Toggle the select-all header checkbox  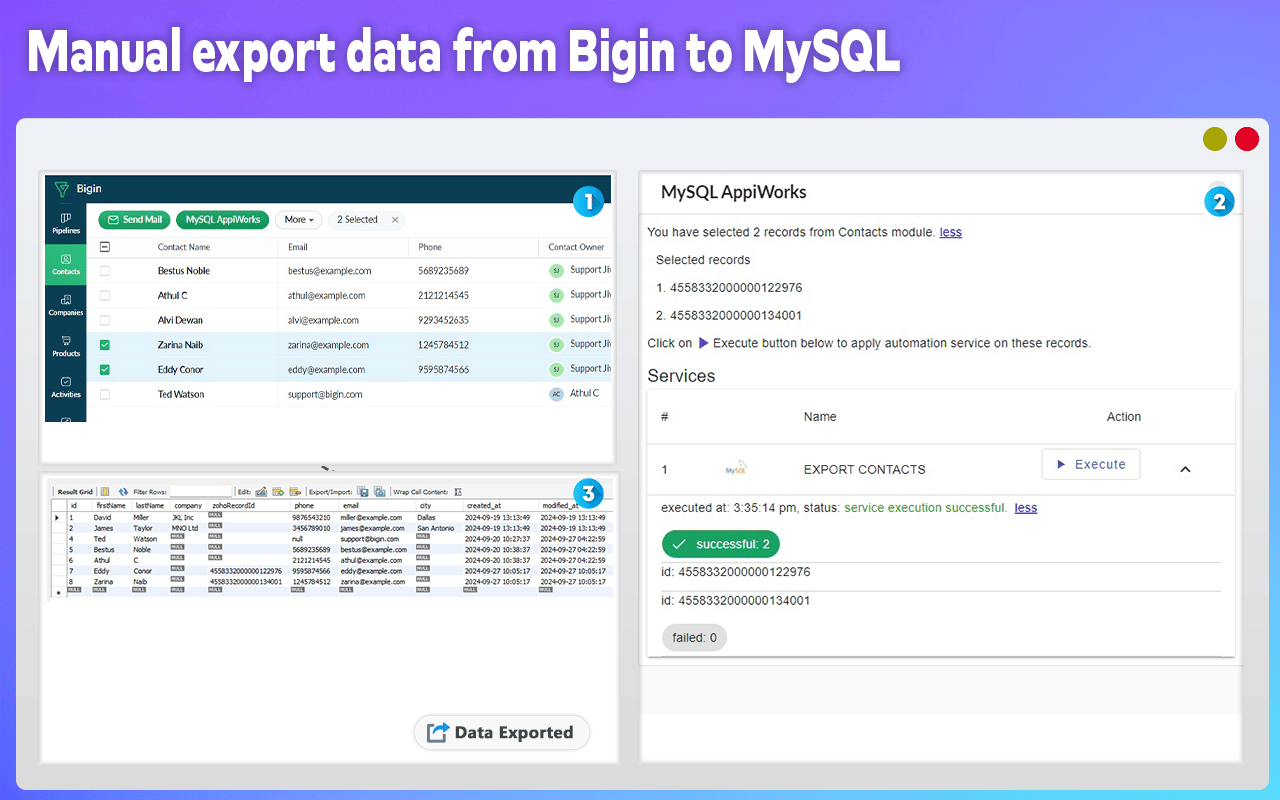[105, 247]
